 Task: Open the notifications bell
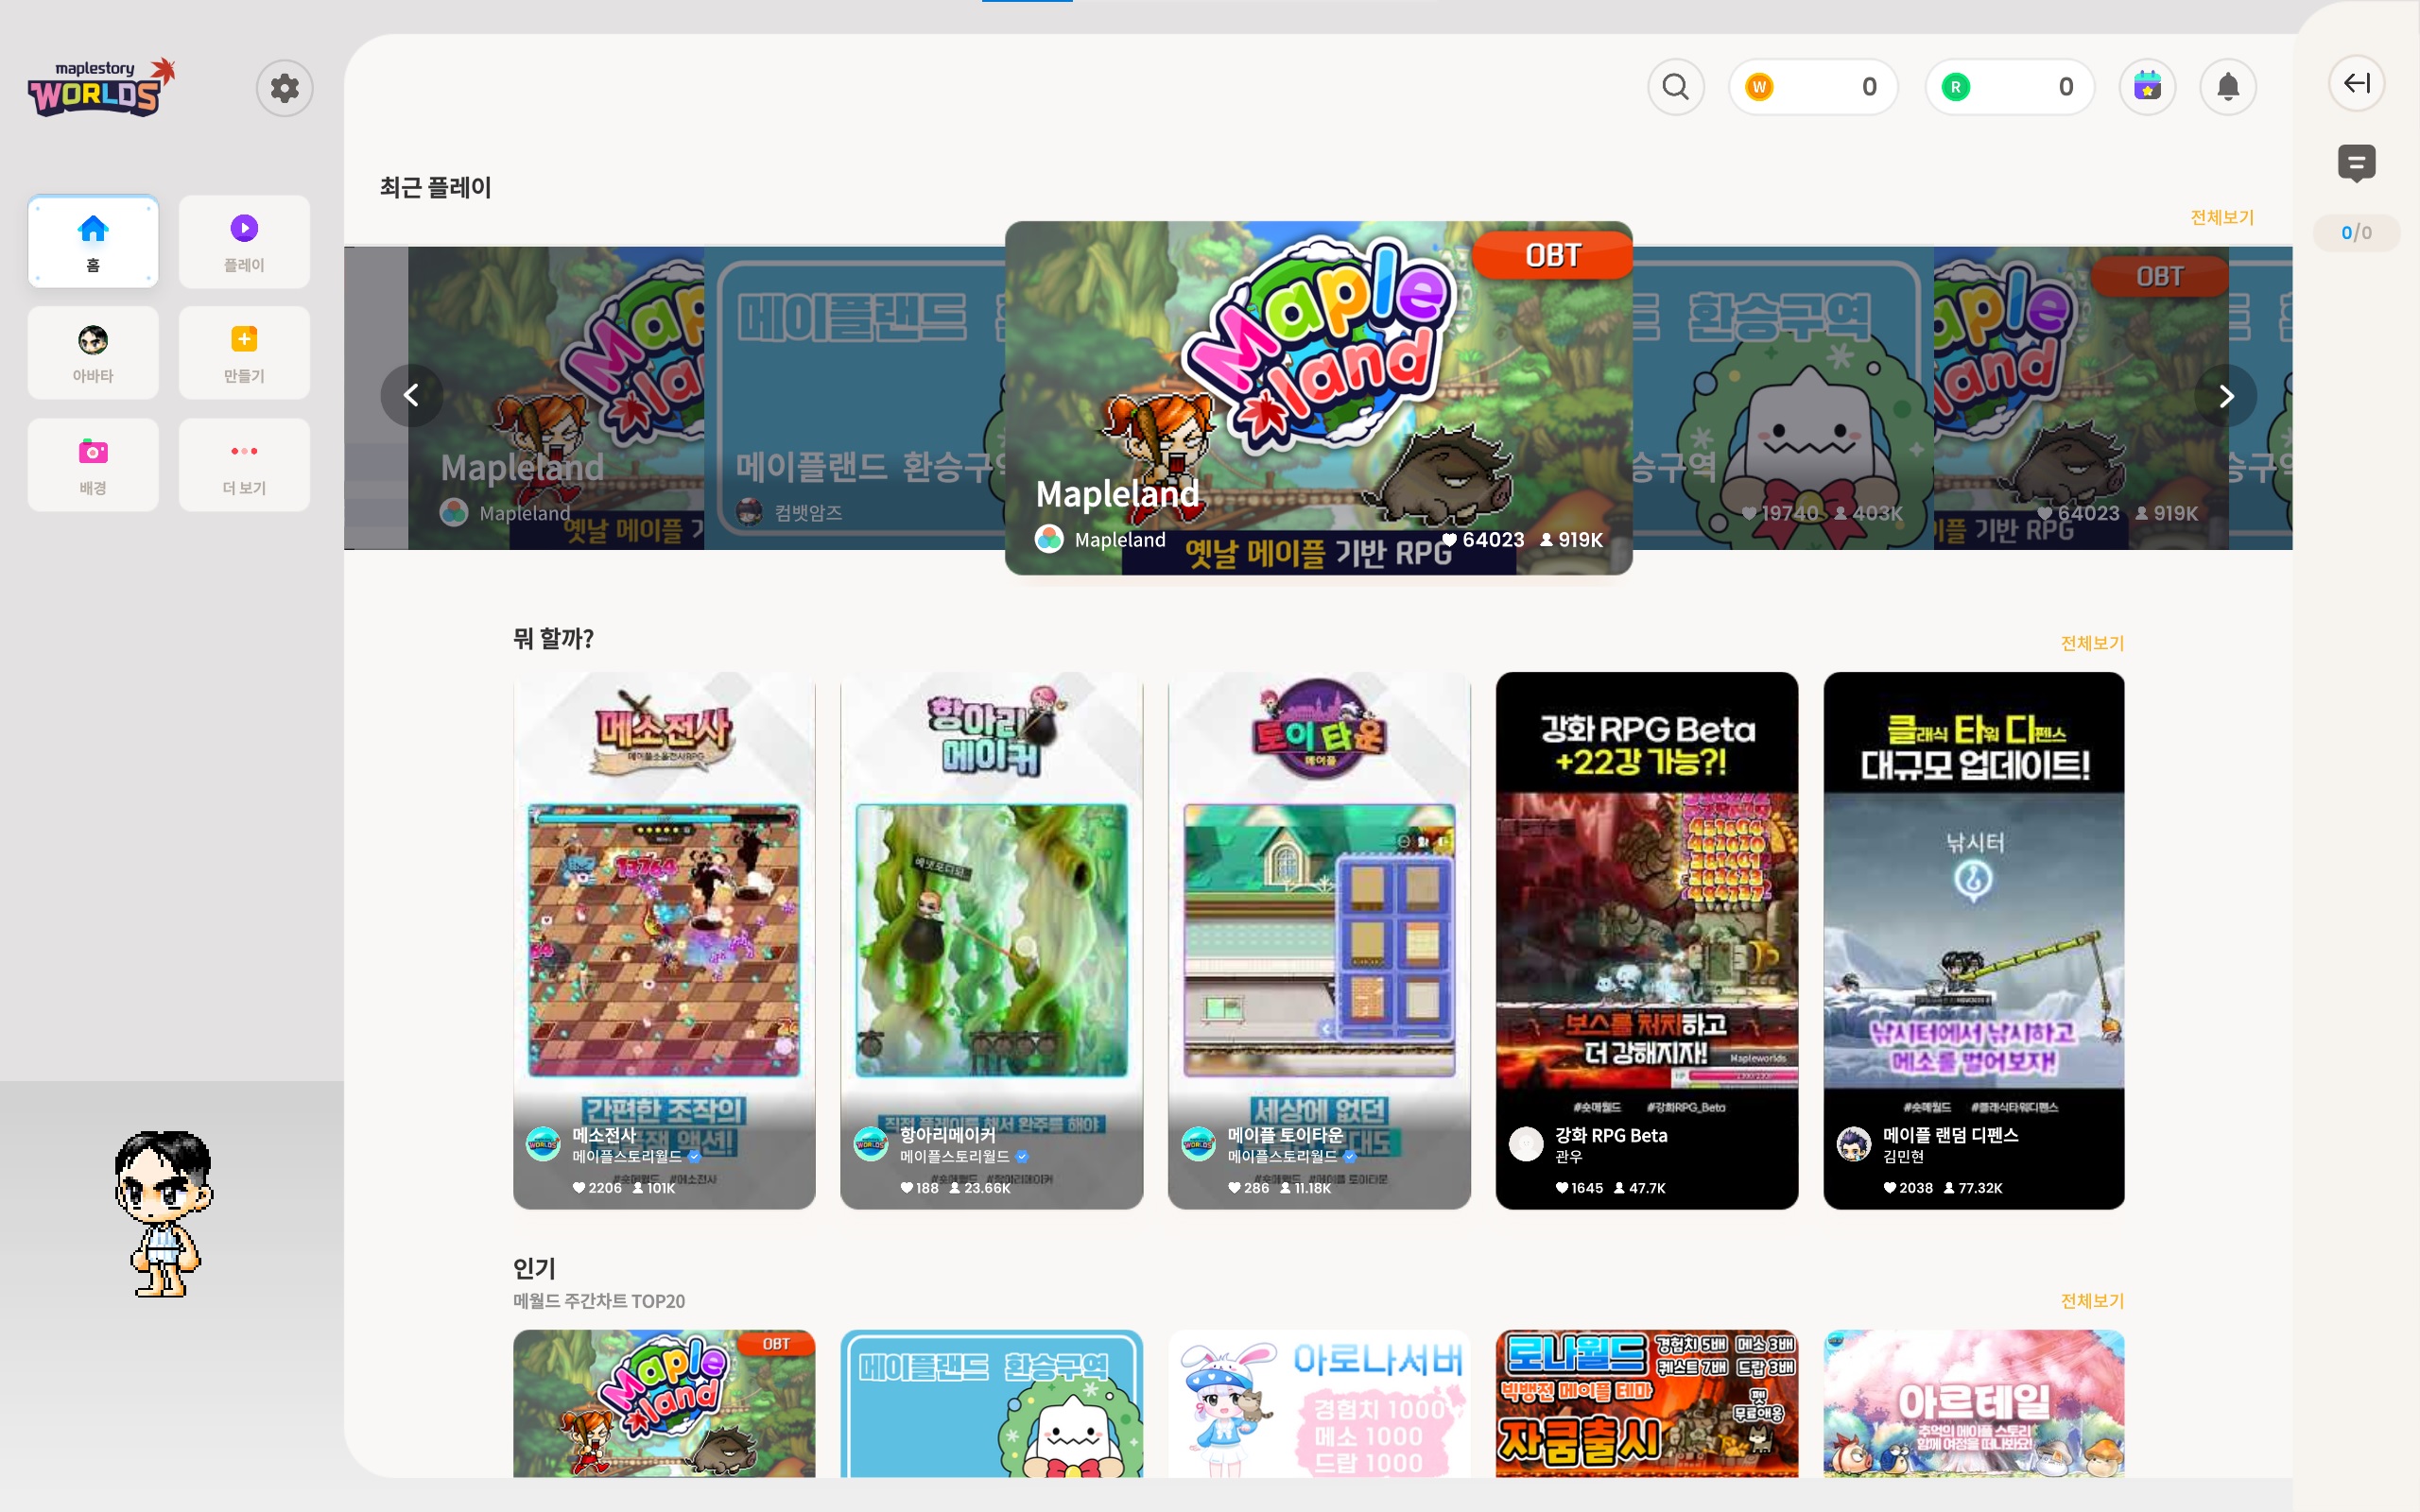coord(2228,87)
